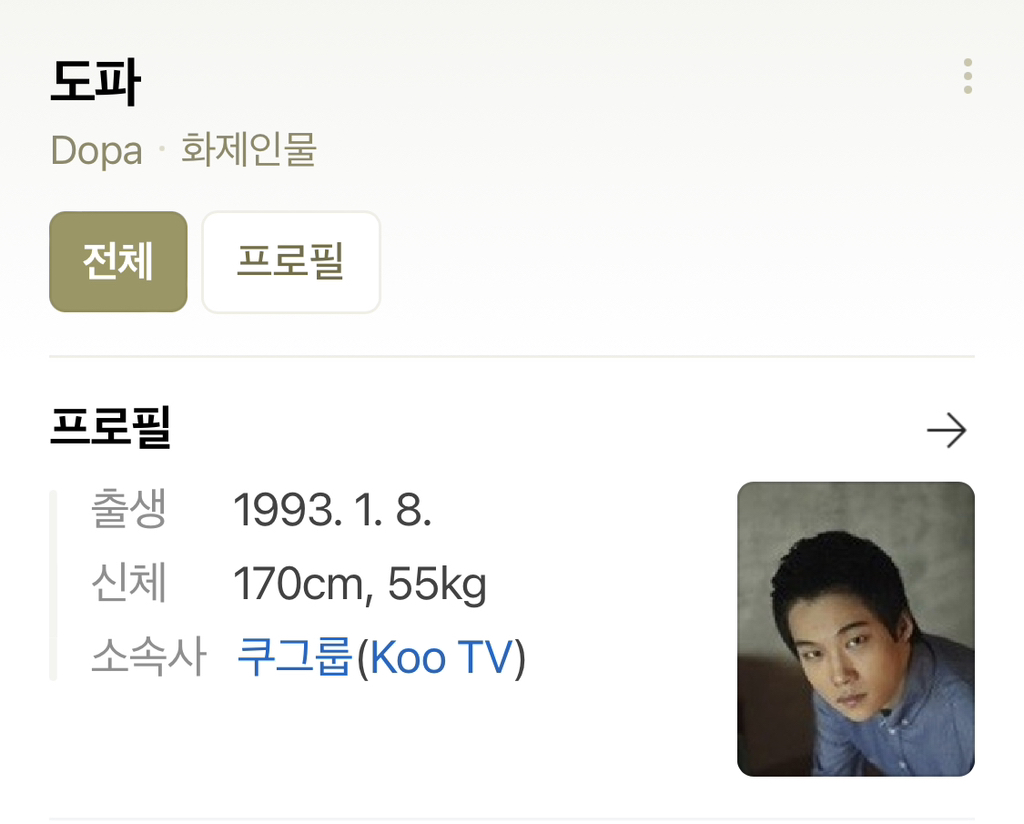
Task: Click the 170cm, 55kg body info
Action: pyautogui.click(x=359, y=584)
